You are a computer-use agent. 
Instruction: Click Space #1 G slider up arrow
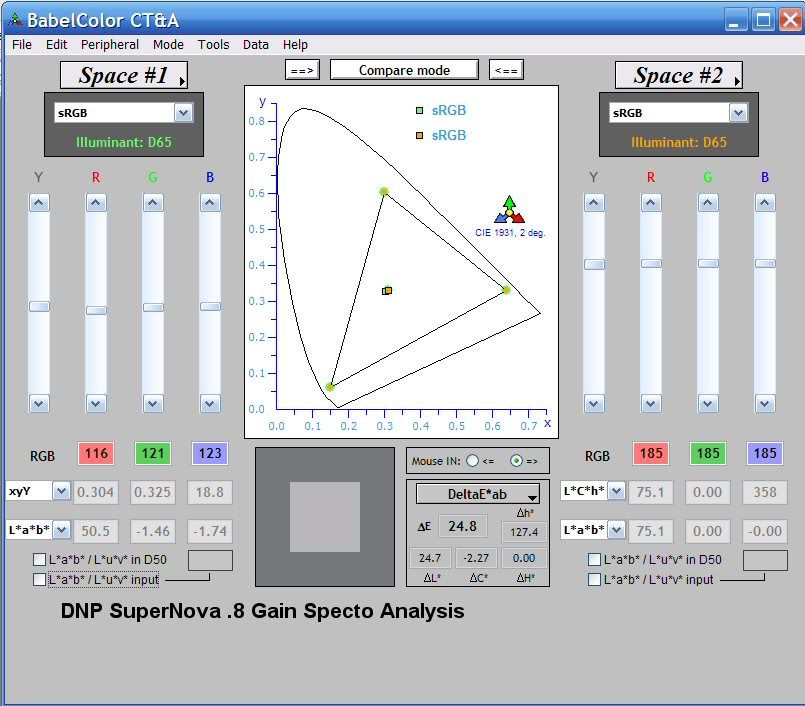(x=153, y=203)
